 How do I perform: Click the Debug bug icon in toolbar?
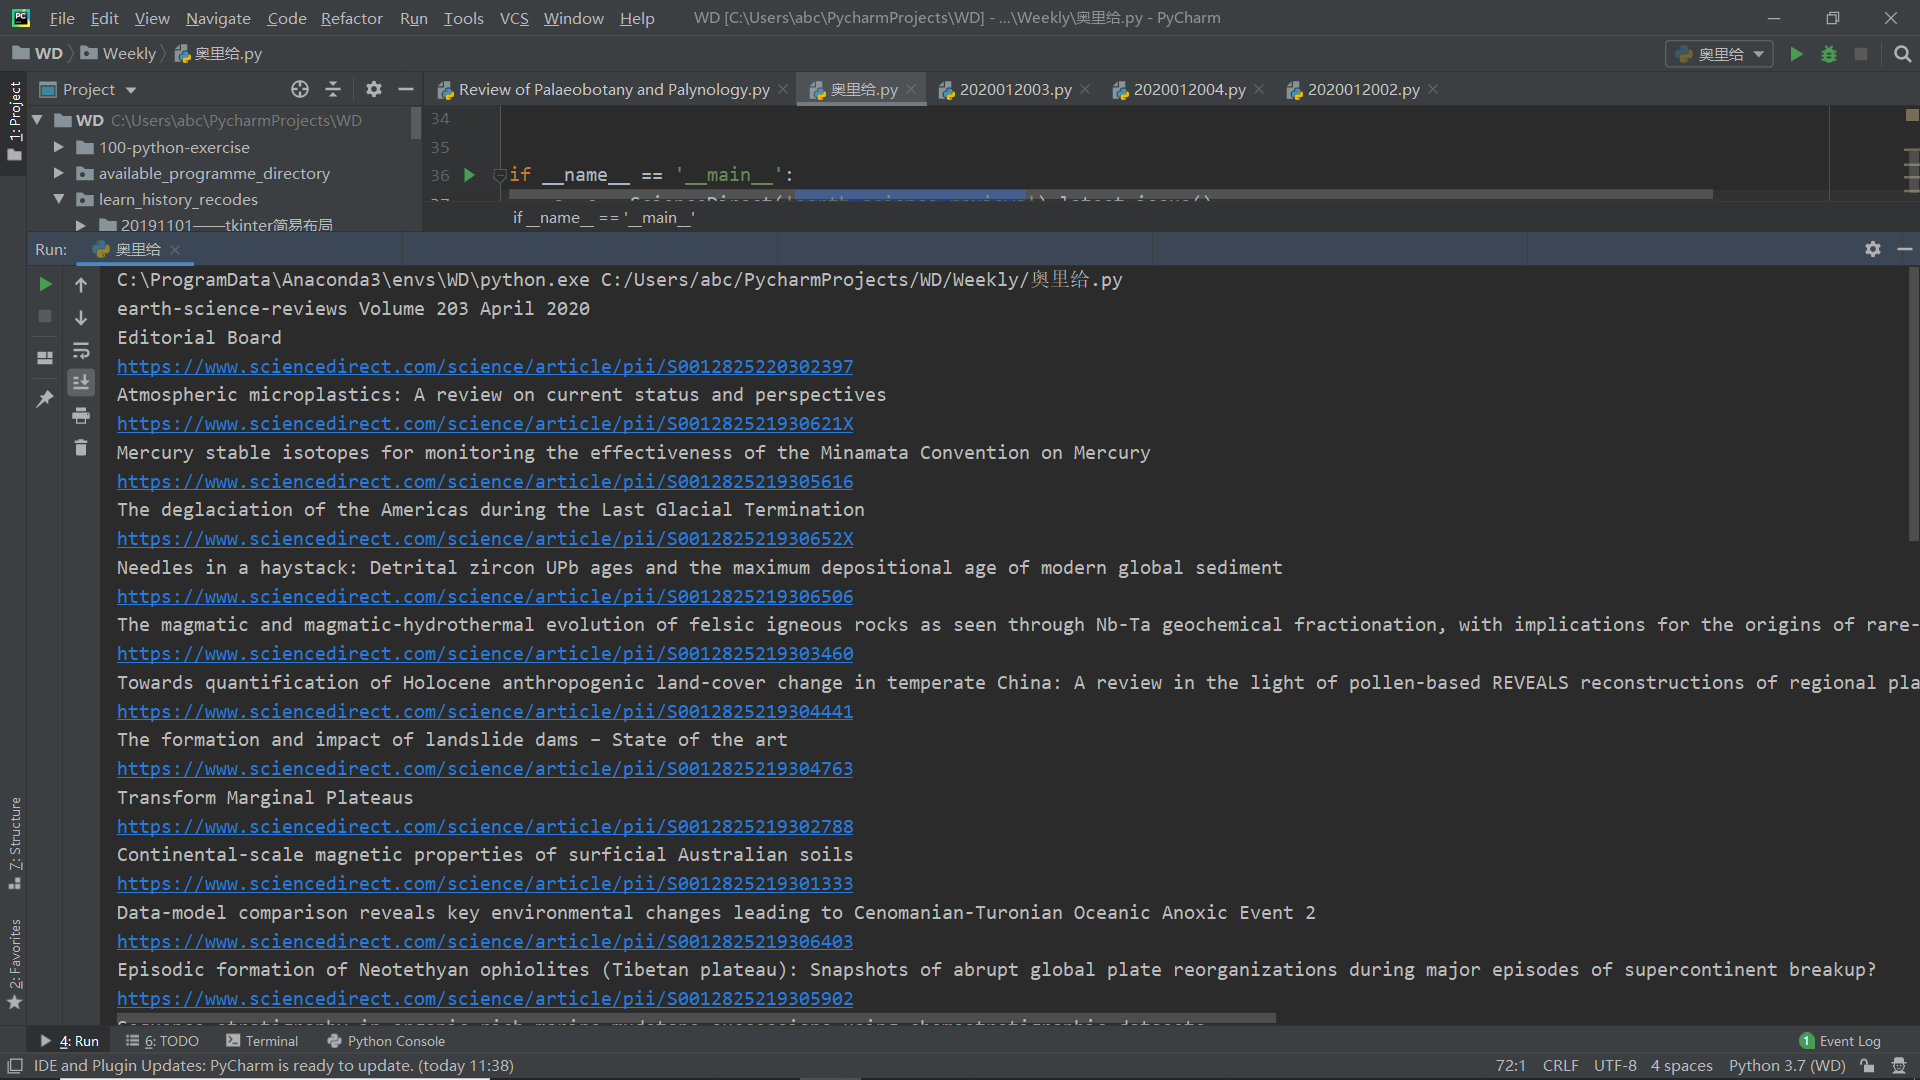(x=1828, y=54)
